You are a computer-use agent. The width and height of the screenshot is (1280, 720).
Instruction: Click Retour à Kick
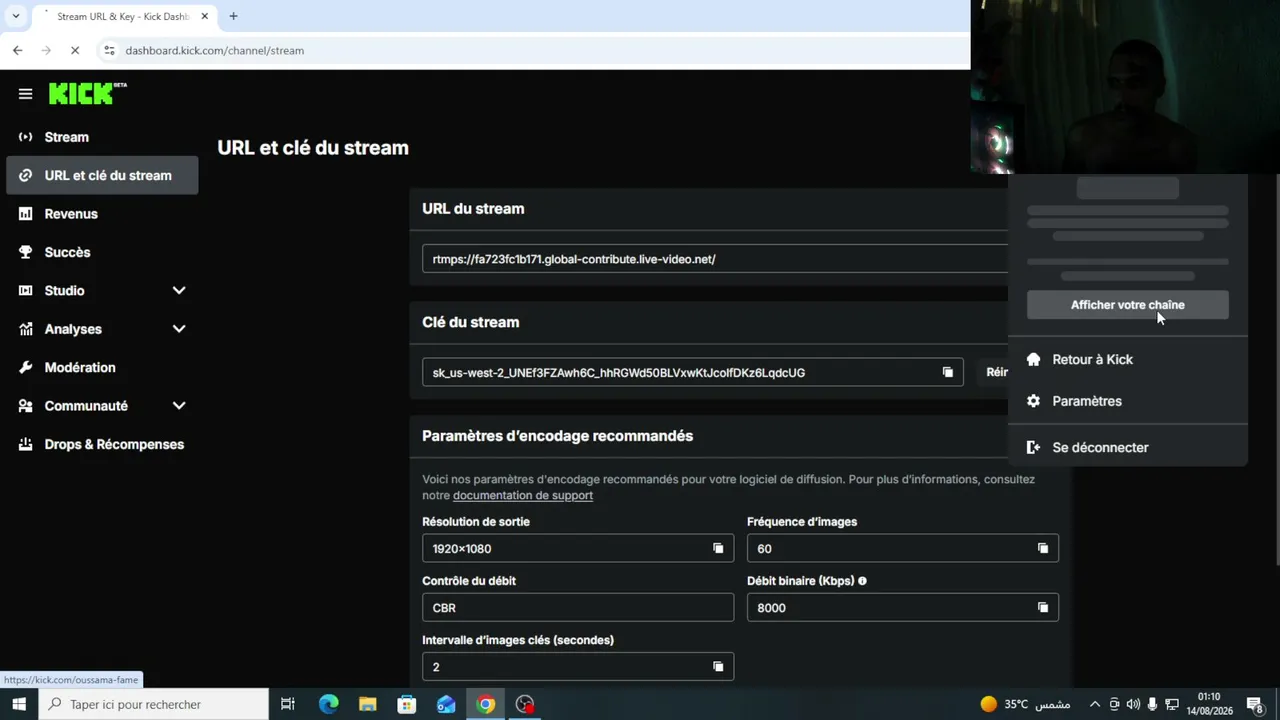pyautogui.click(x=1127, y=360)
